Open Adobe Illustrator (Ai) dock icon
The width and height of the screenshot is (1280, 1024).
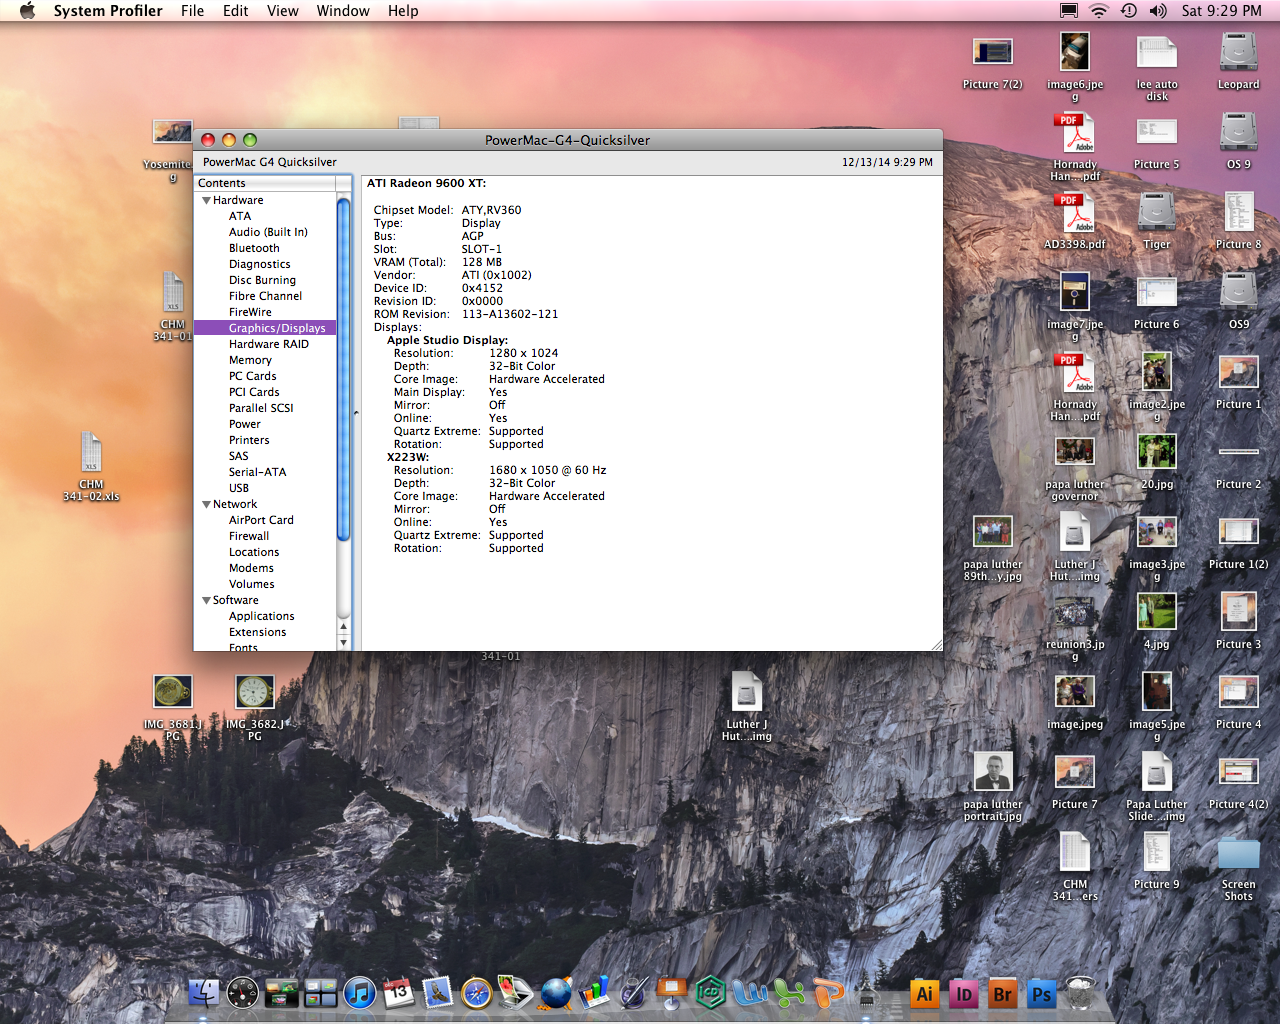tap(925, 993)
